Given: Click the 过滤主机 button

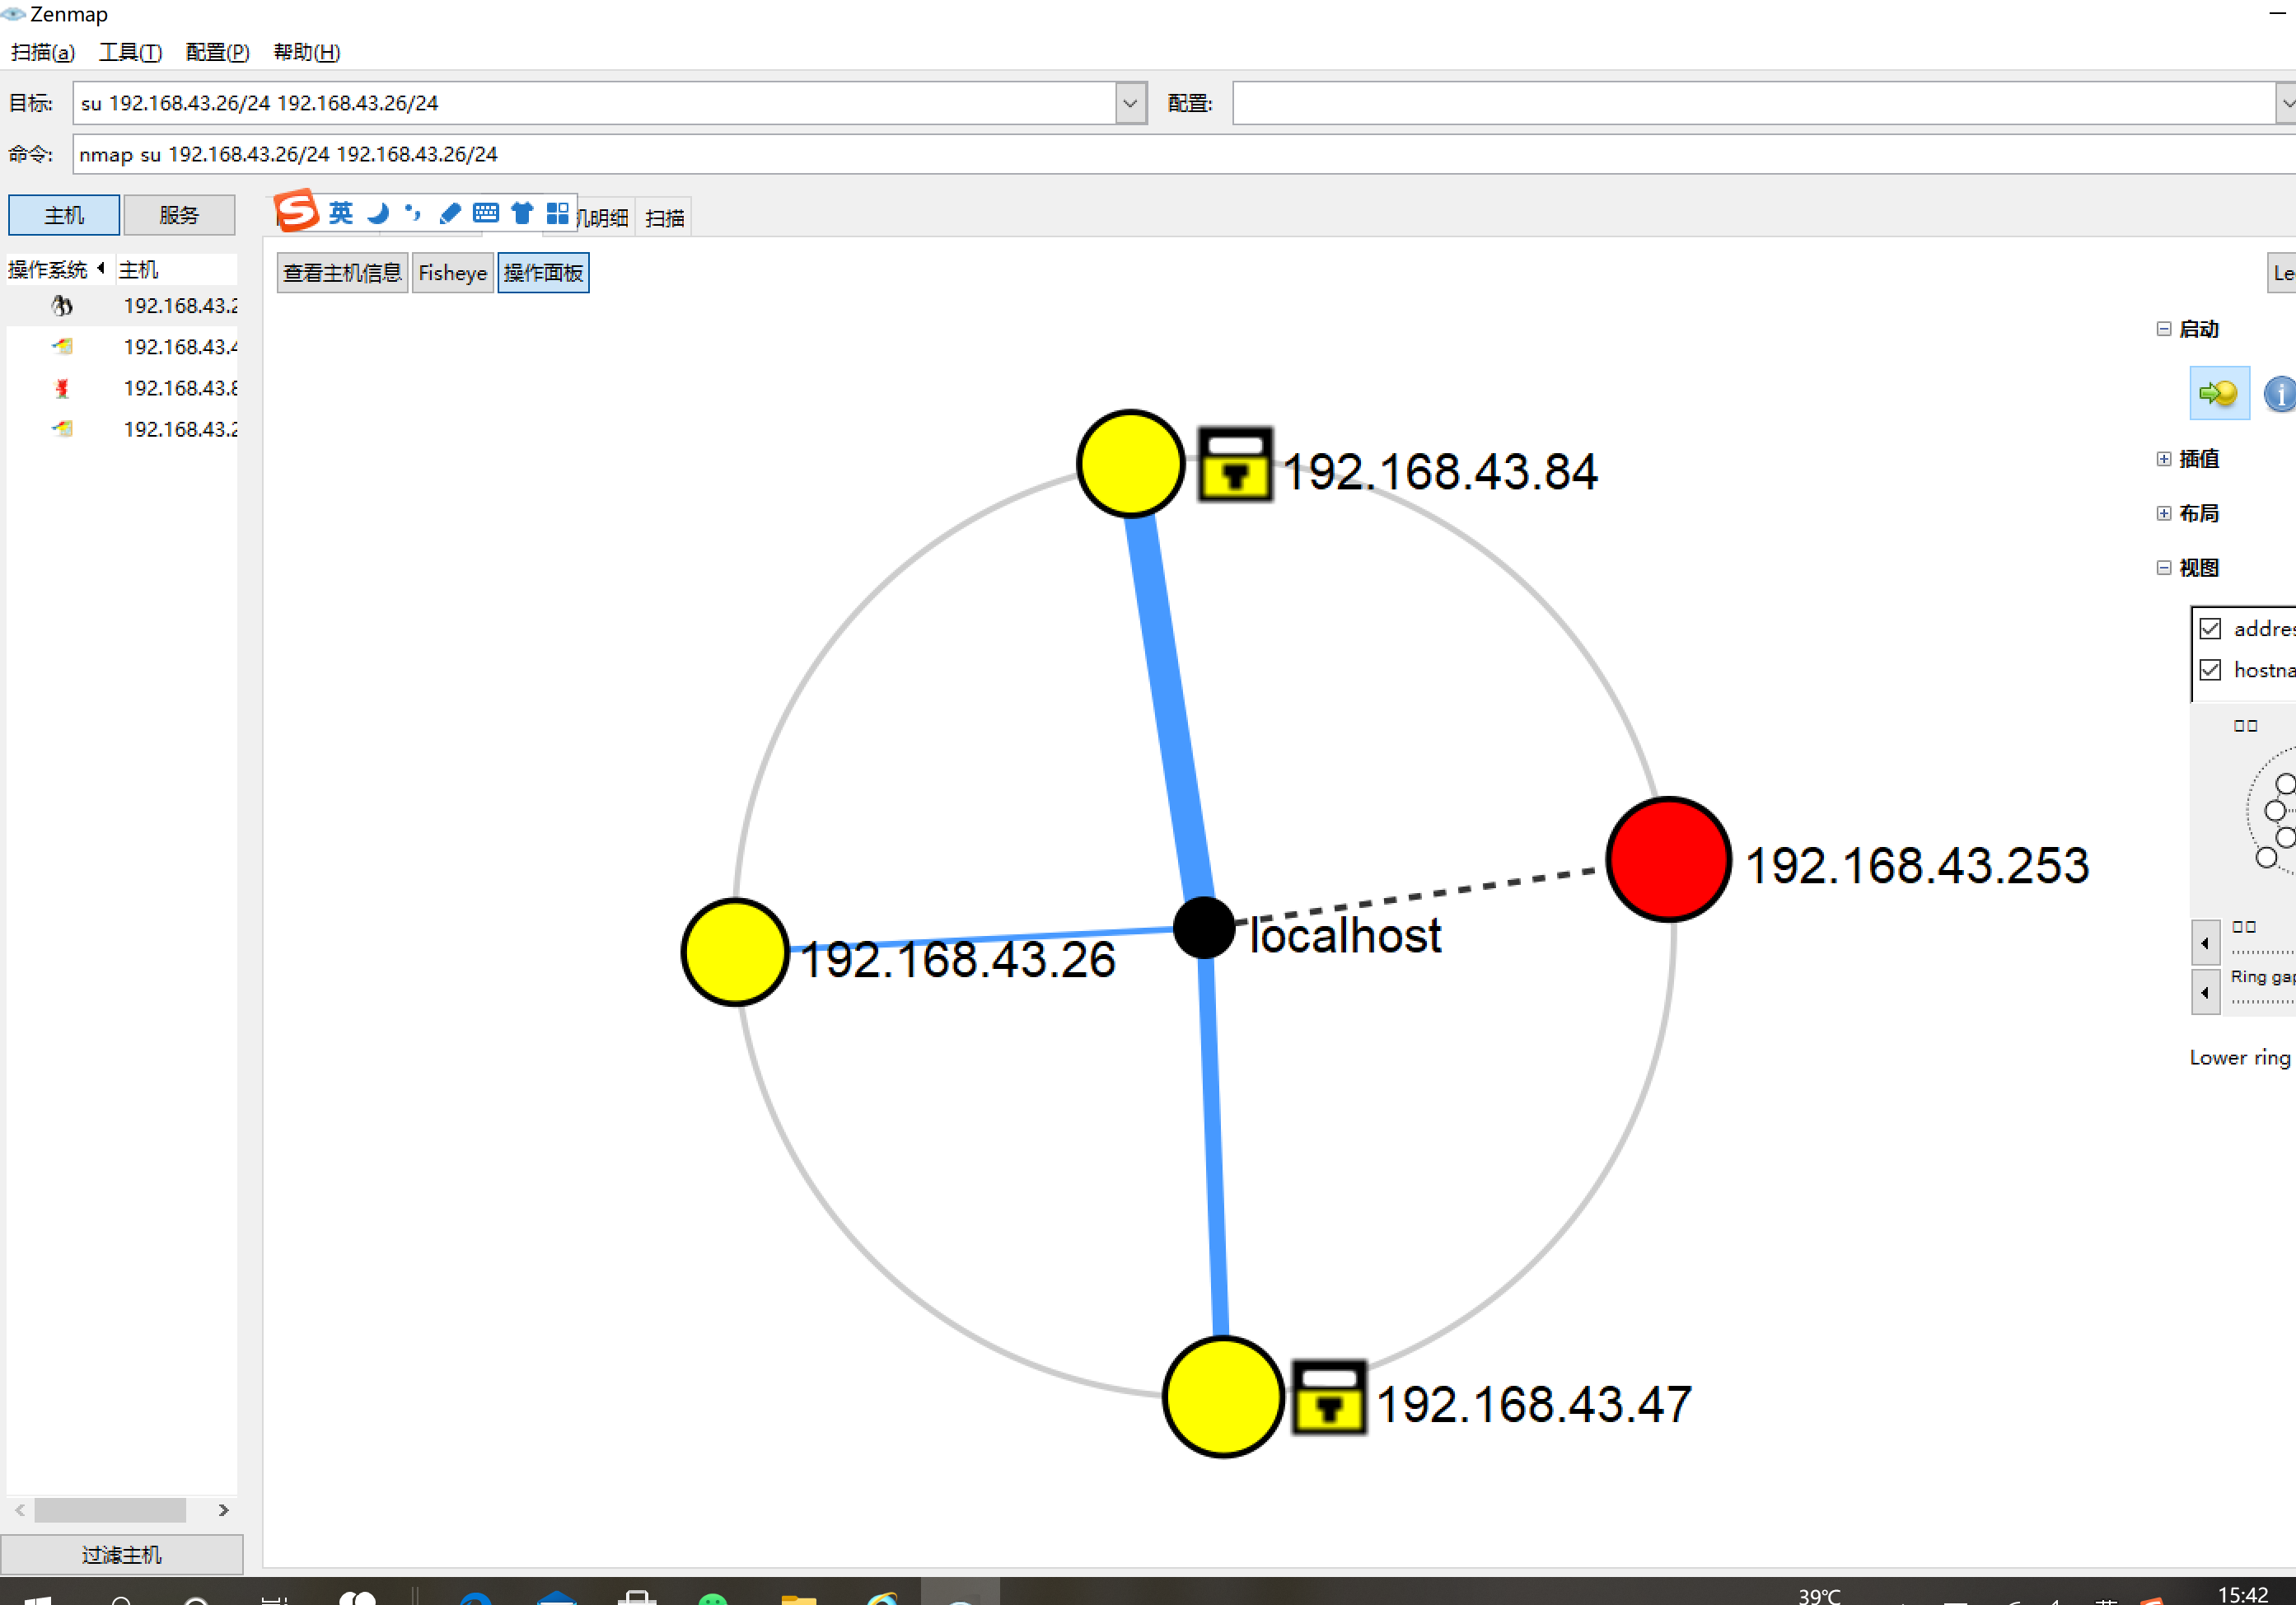Looking at the screenshot, I should [121, 1554].
